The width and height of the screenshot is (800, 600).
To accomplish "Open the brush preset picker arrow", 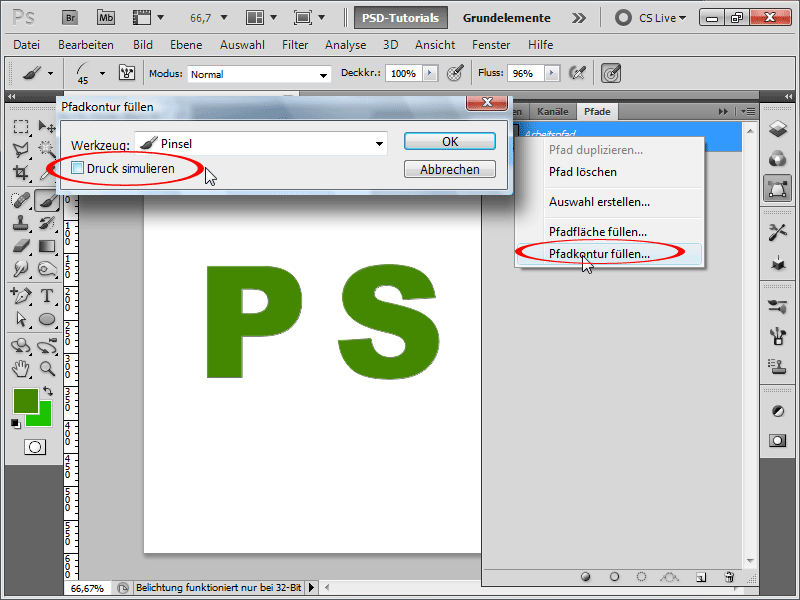I will coord(103,73).
